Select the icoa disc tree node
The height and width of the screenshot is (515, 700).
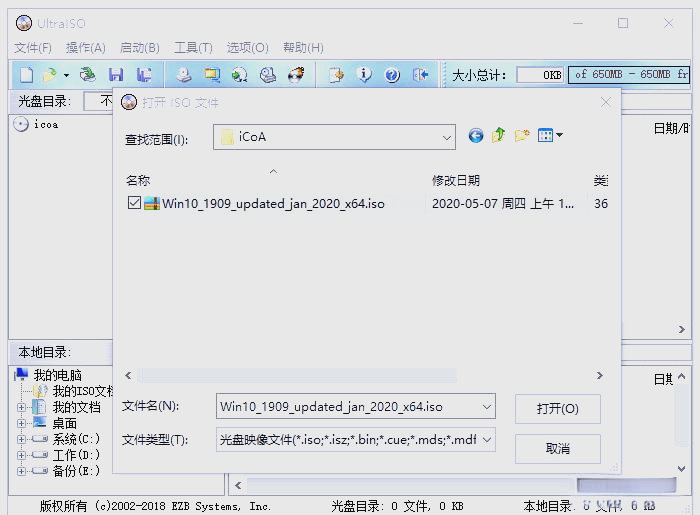click(x=46, y=125)
